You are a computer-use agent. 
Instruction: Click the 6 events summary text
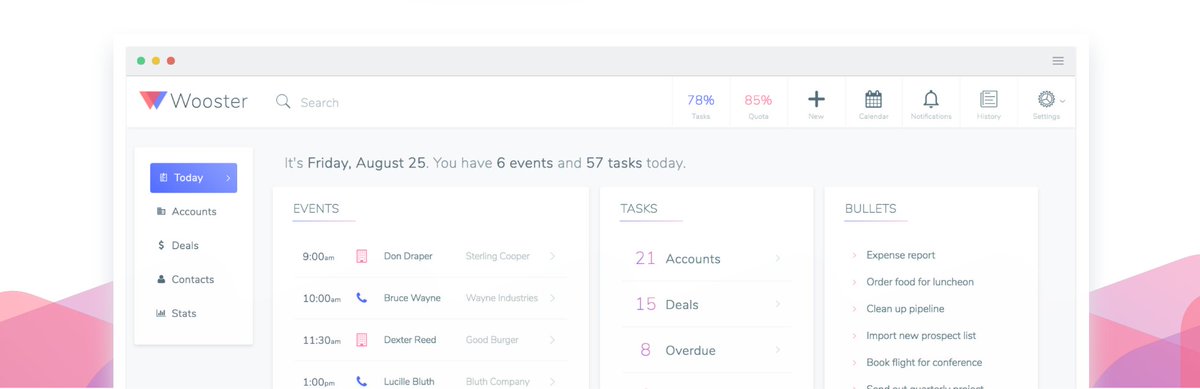pyautogui.click(x=525, y=163)
